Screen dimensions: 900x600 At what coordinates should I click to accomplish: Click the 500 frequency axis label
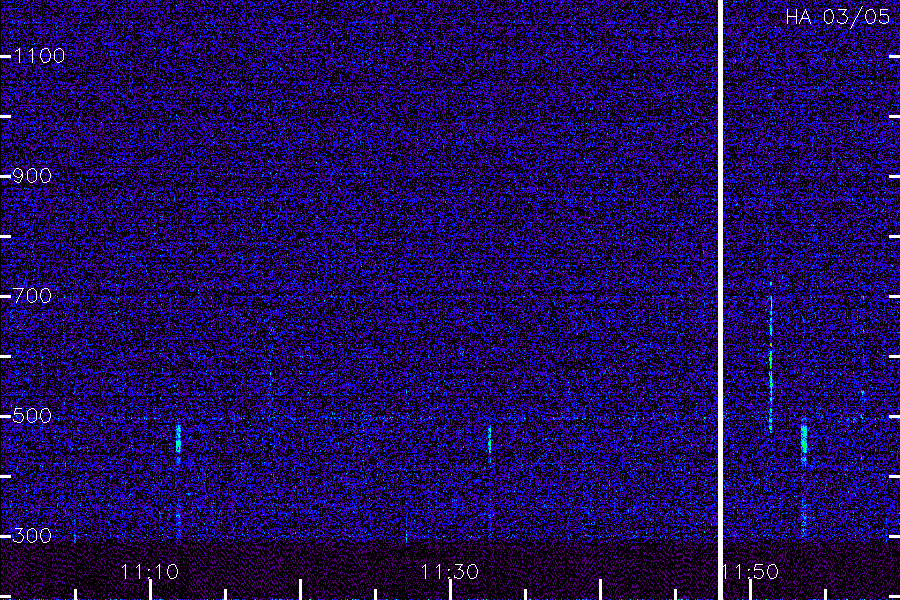click(32, 416)
